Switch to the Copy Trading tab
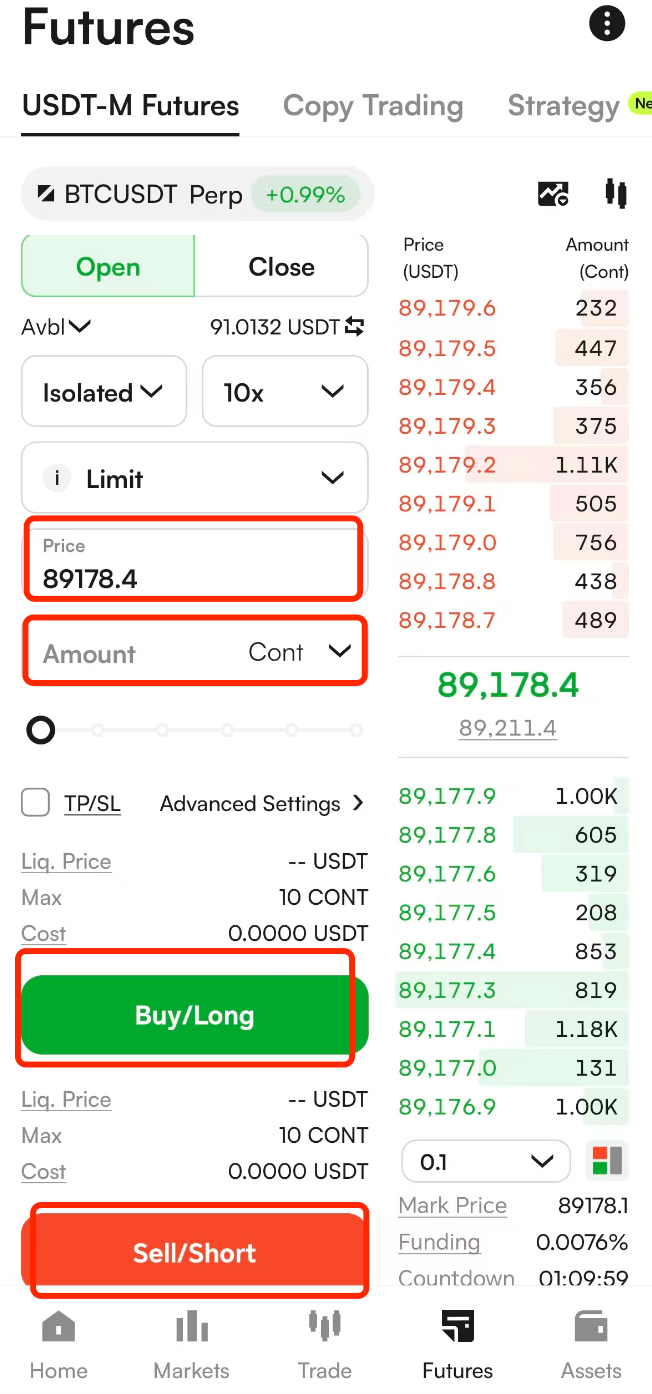This screenshot has width=652, height=1394. (x=373, y=106)
